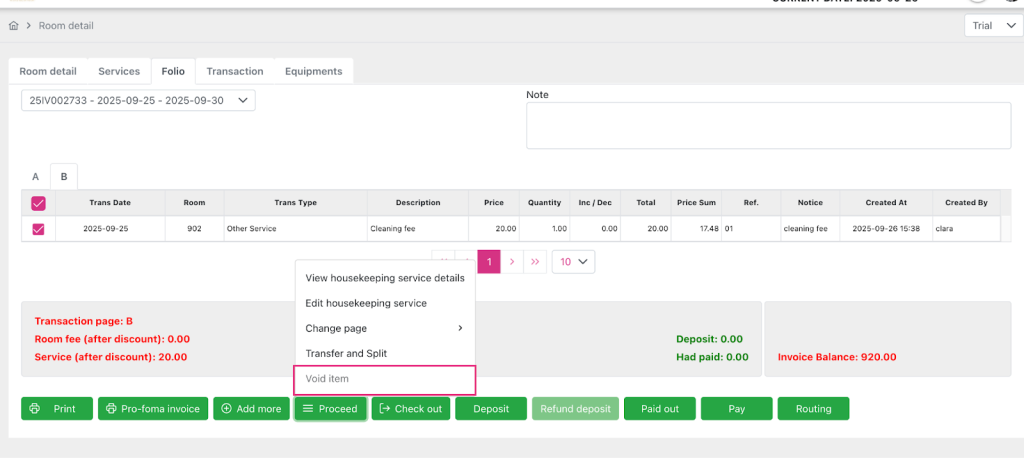Open the Trial dropdown

pos(993,25)
